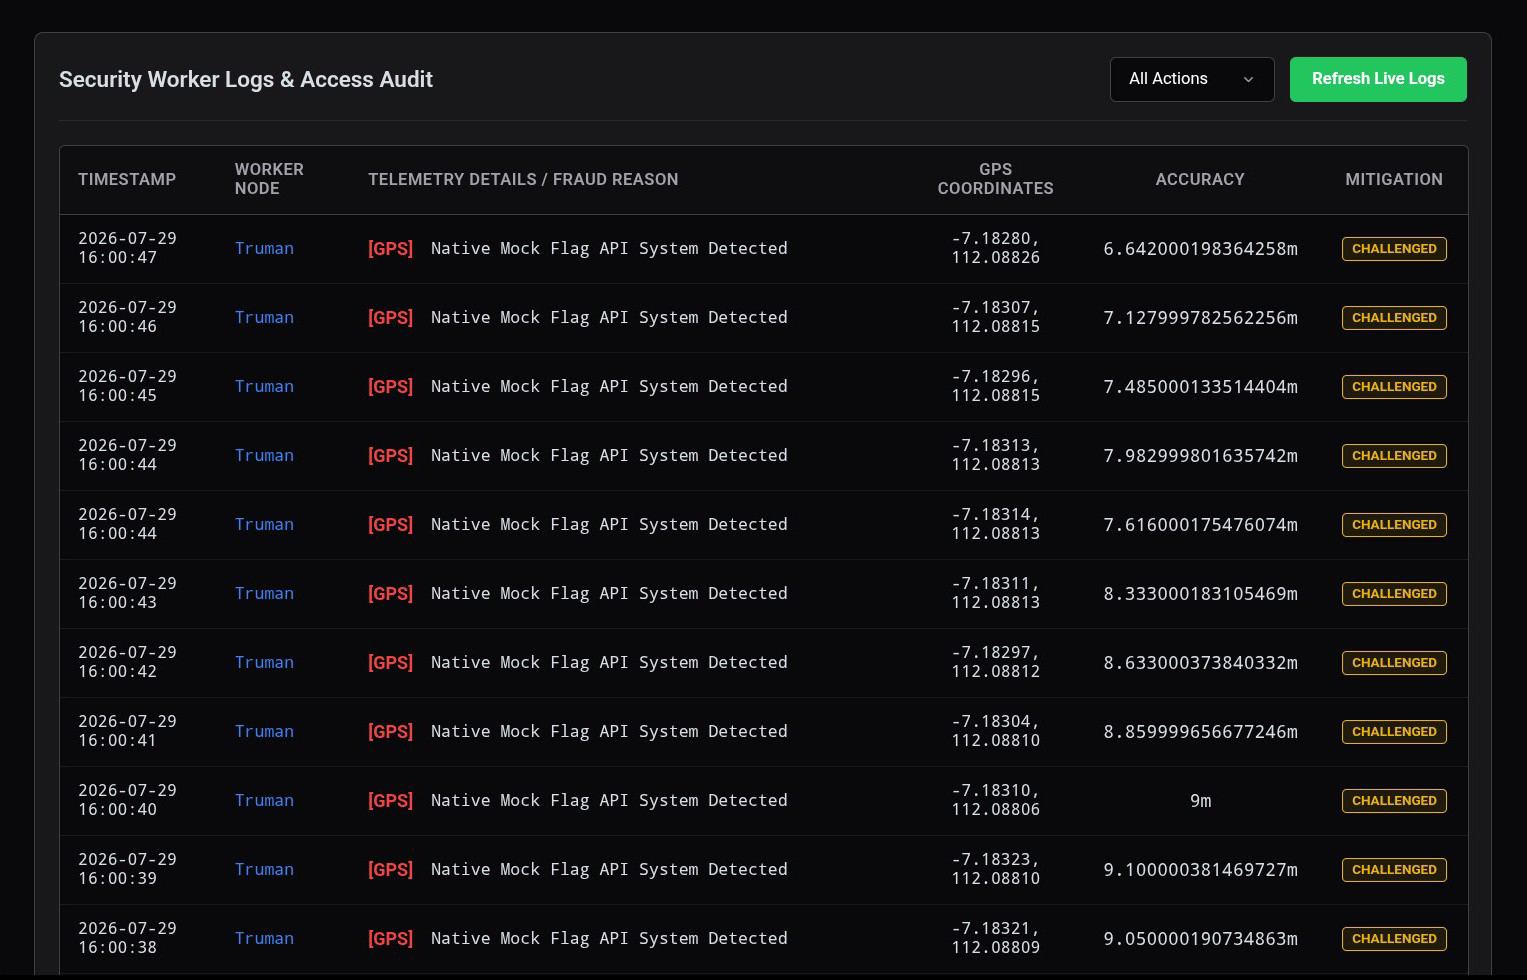Click the Accuracy column header
This screenshot has width=1527, height=980.
click(x=1200, y=179)
